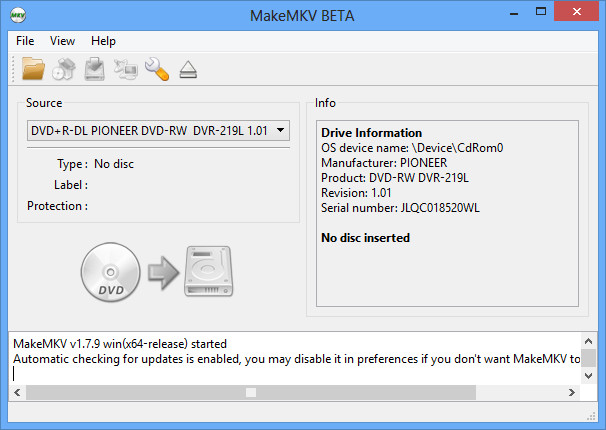Click the vertical scrollbar thumb in the log
The width and height of the screenshot is (606, 430).
589,359
